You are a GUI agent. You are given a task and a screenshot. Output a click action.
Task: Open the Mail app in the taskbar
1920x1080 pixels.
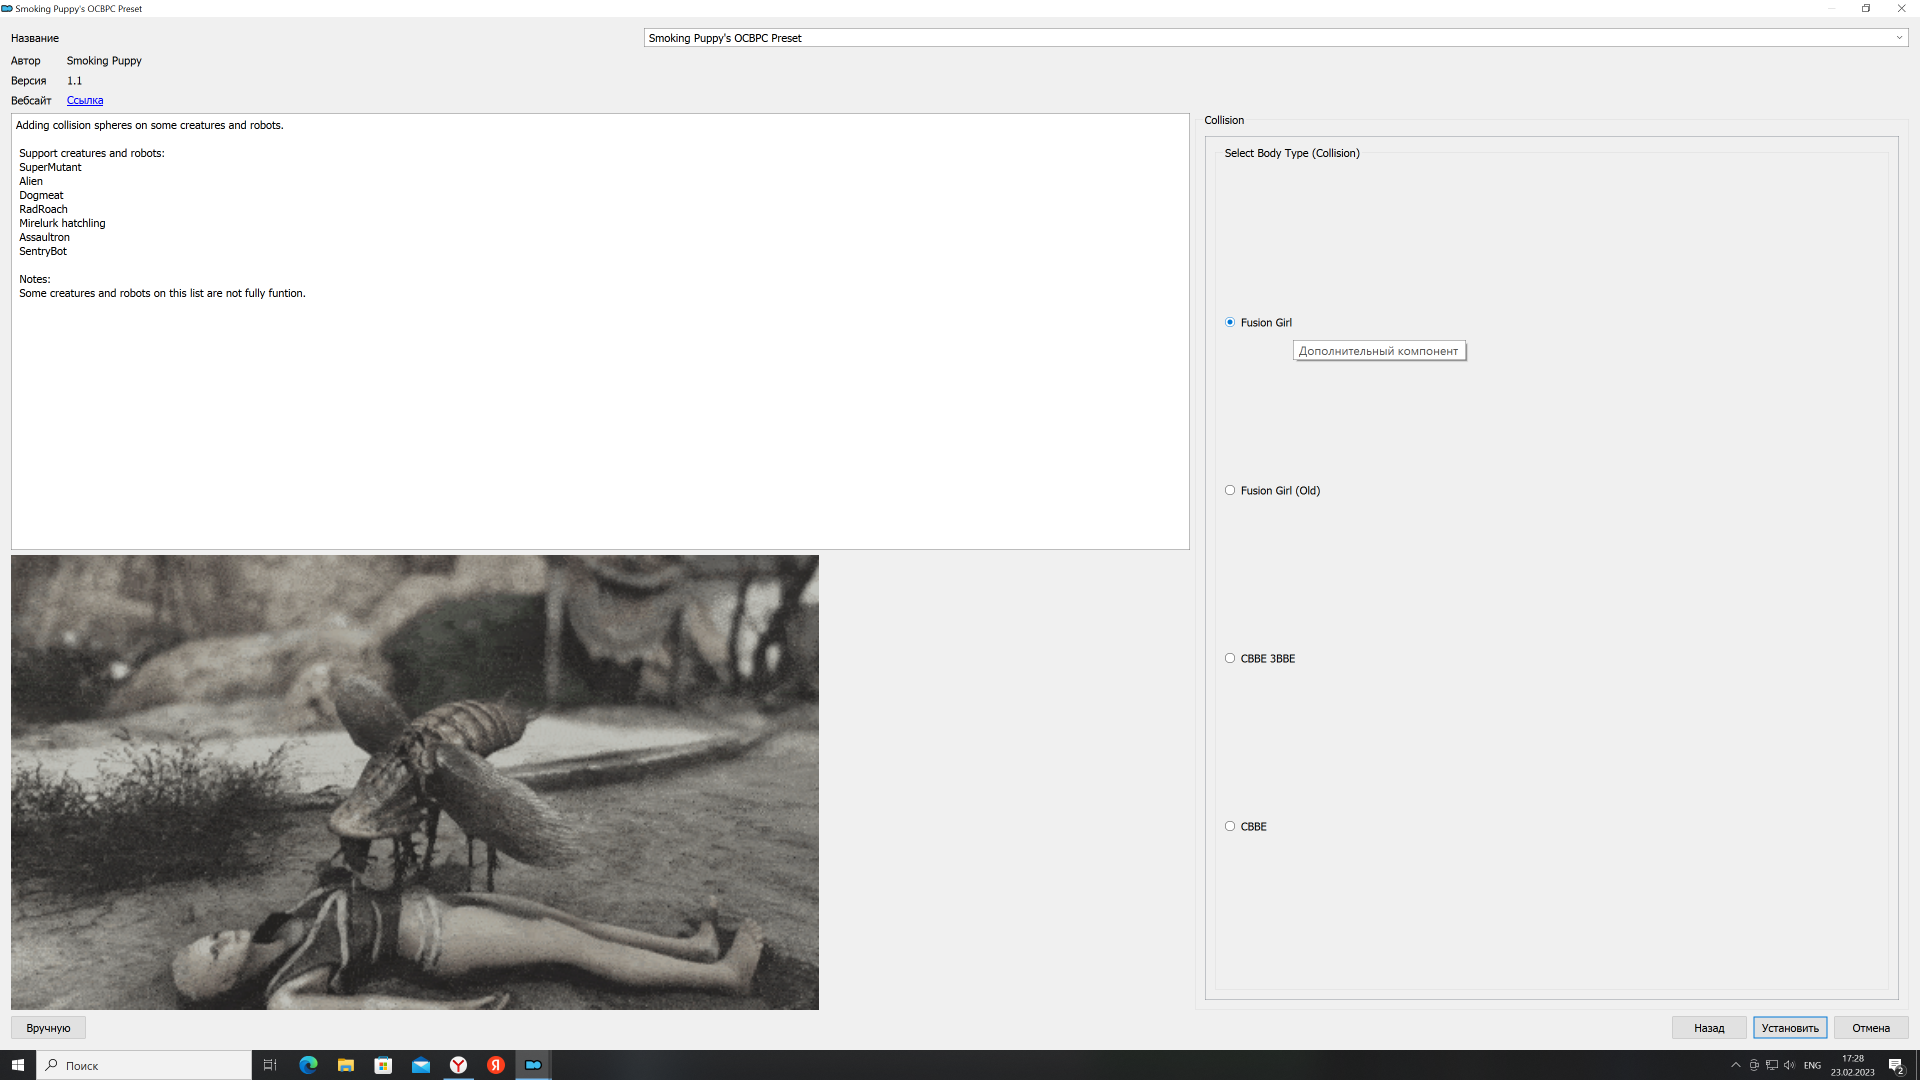[x=421, y=1065]
